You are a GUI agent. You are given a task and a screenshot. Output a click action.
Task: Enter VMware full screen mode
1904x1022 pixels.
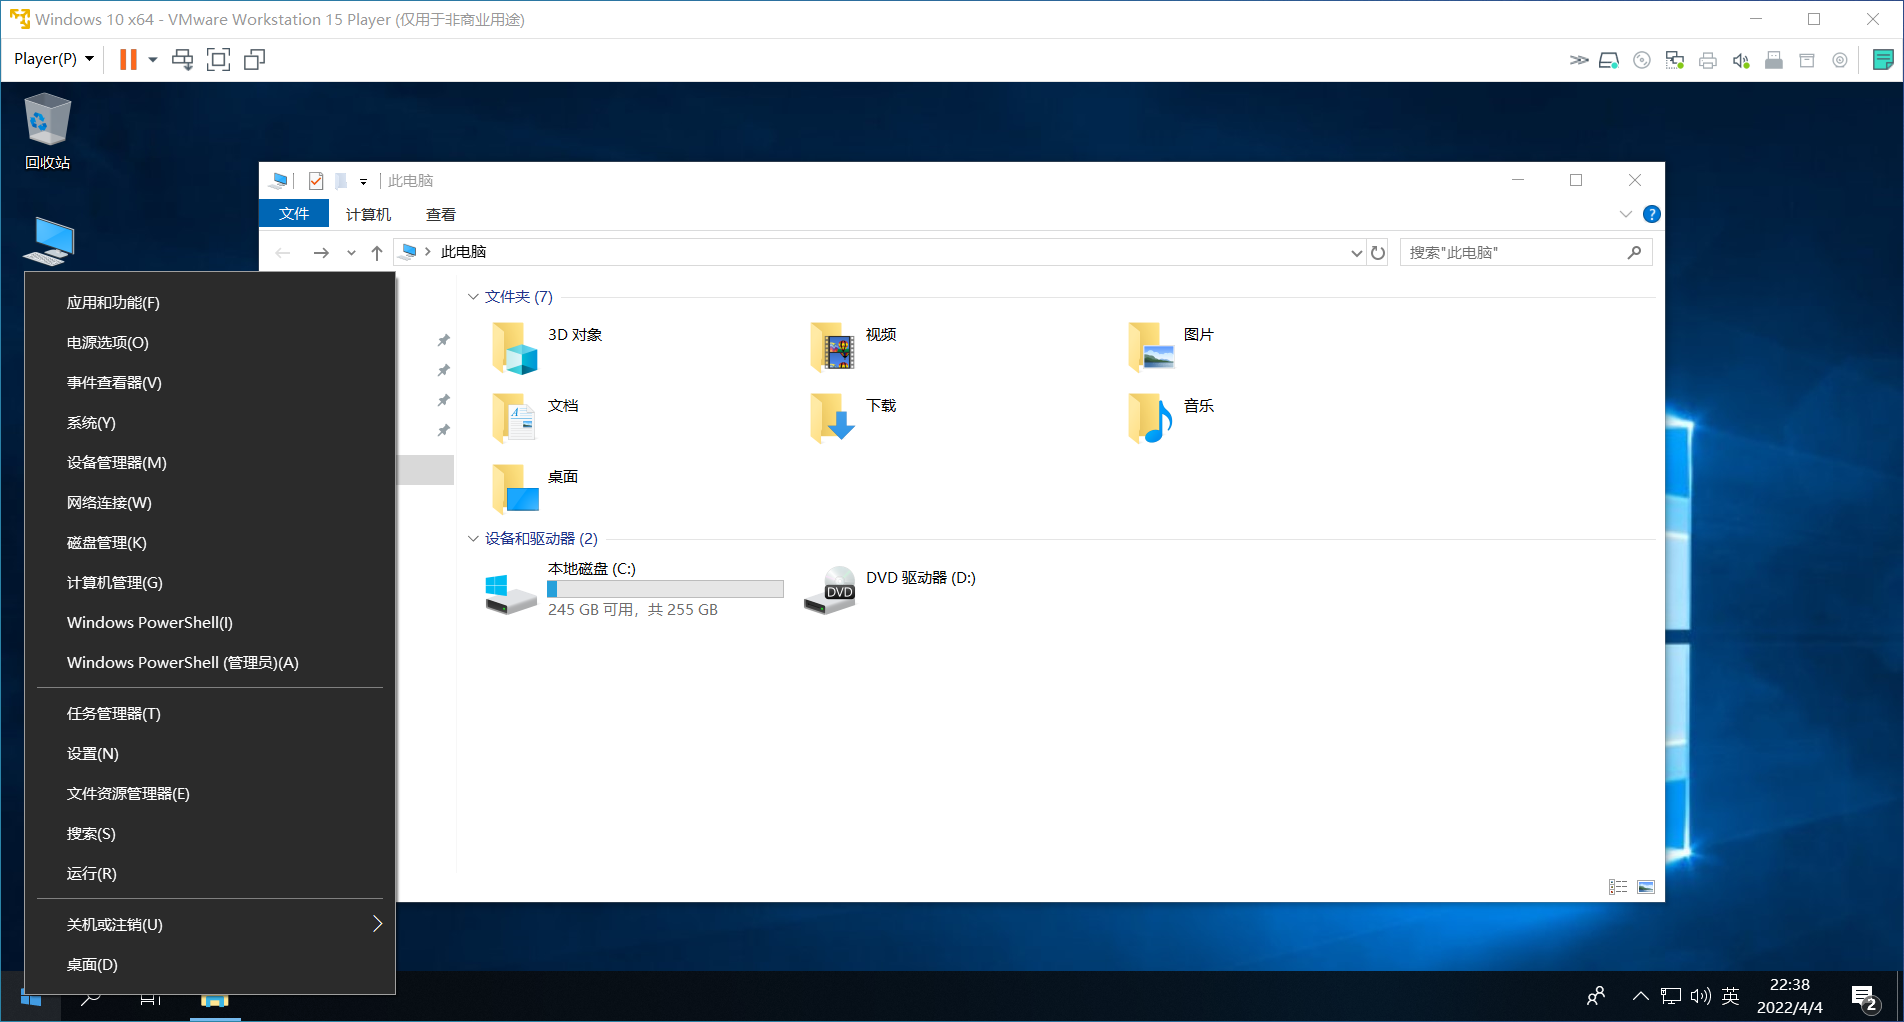pyautogui.click(x=218, y=60)
